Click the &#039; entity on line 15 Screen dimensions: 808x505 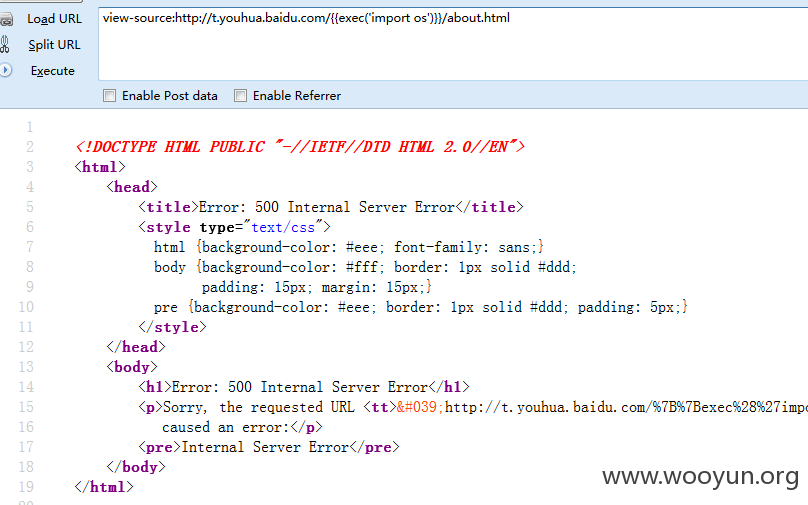(420, 407)
